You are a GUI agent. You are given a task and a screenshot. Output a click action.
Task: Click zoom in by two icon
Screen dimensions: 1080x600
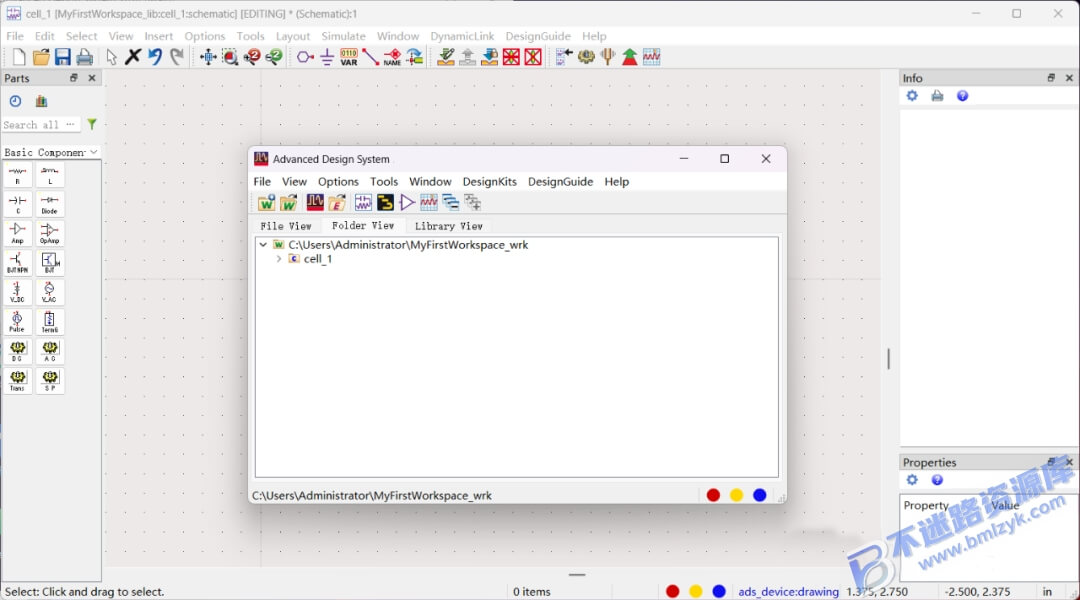pos(252,56)
